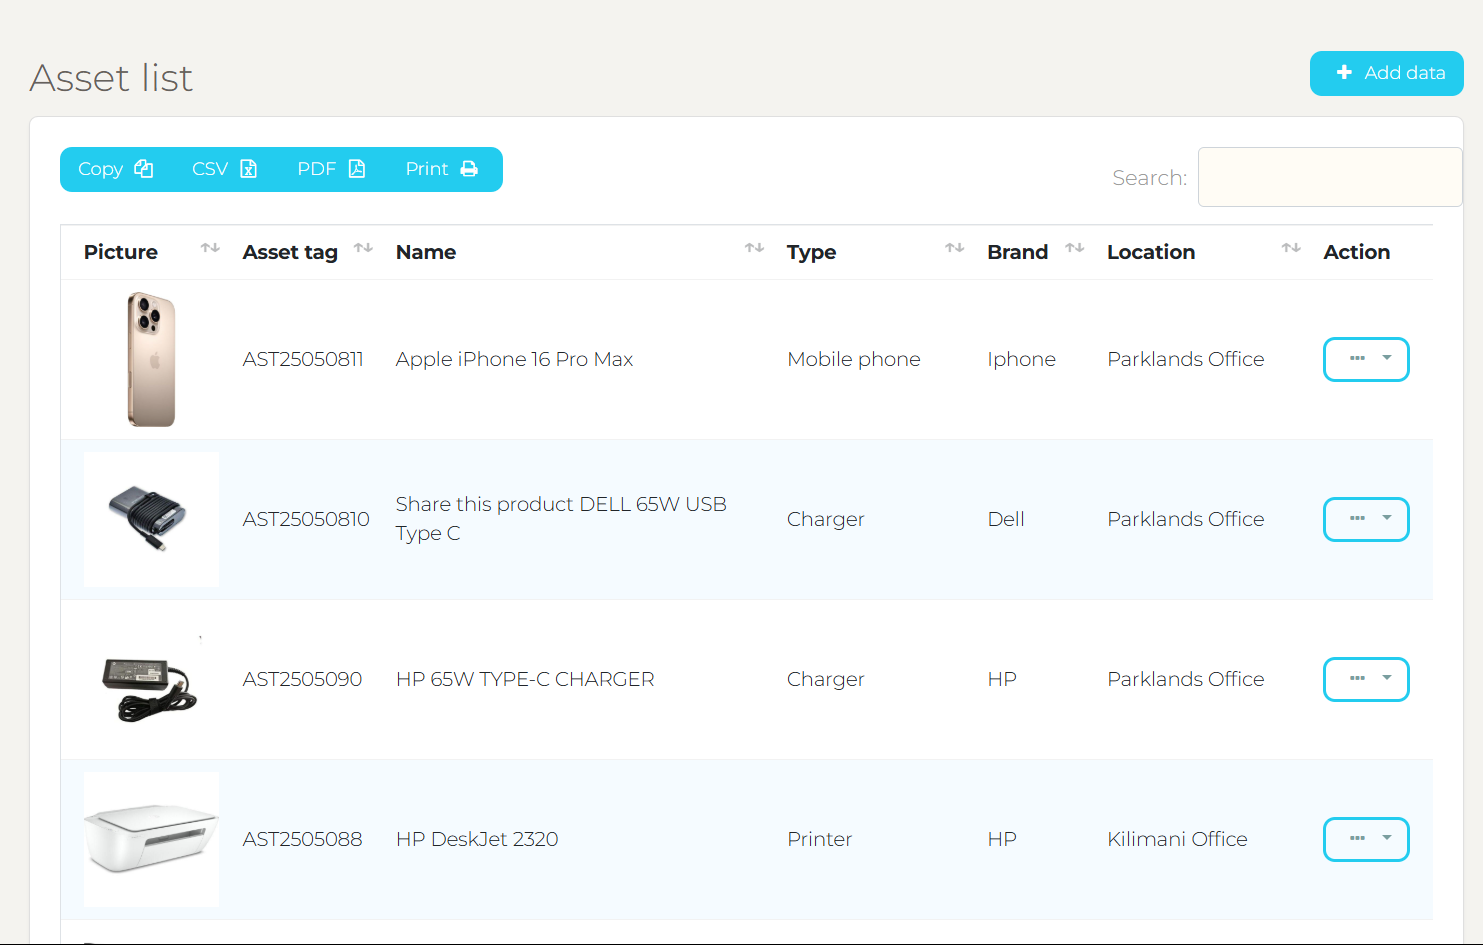
Task: Open the HP DeskJet printer thumbnail
Action: 151,839
